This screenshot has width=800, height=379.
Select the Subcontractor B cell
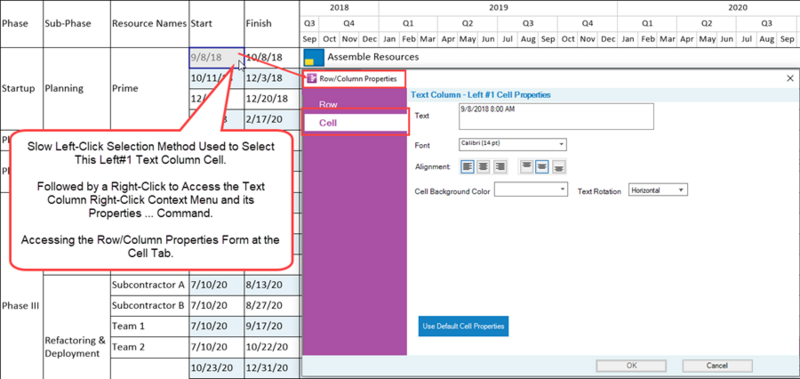tap(149, 306)
